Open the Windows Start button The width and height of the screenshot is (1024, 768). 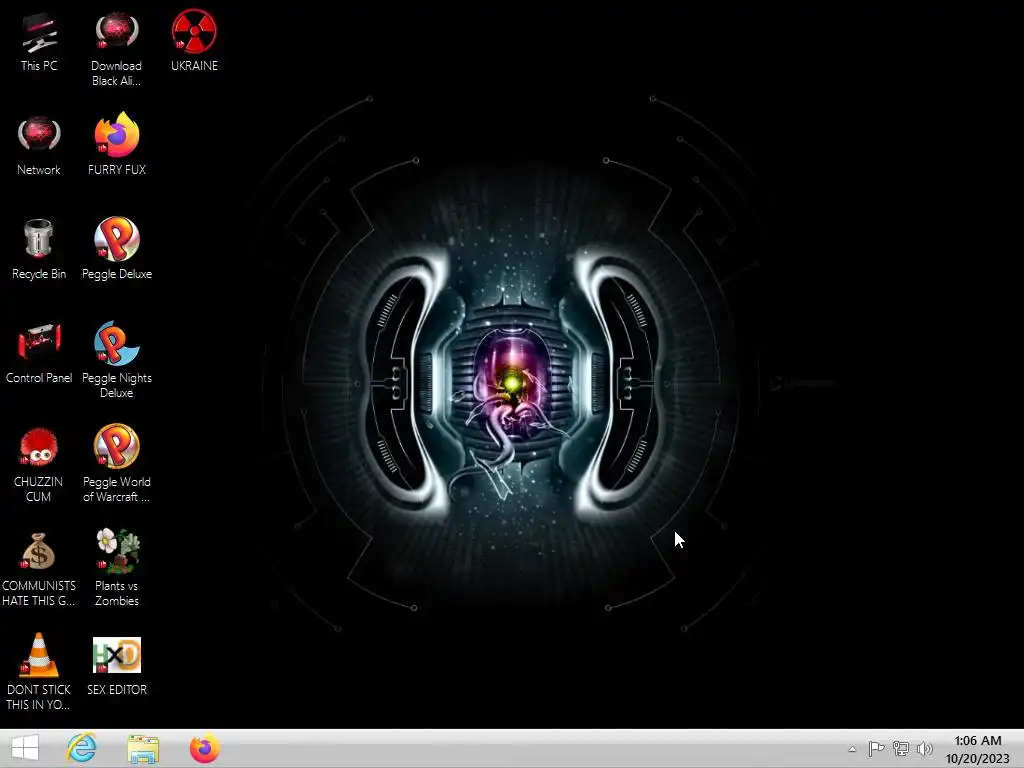25,748
